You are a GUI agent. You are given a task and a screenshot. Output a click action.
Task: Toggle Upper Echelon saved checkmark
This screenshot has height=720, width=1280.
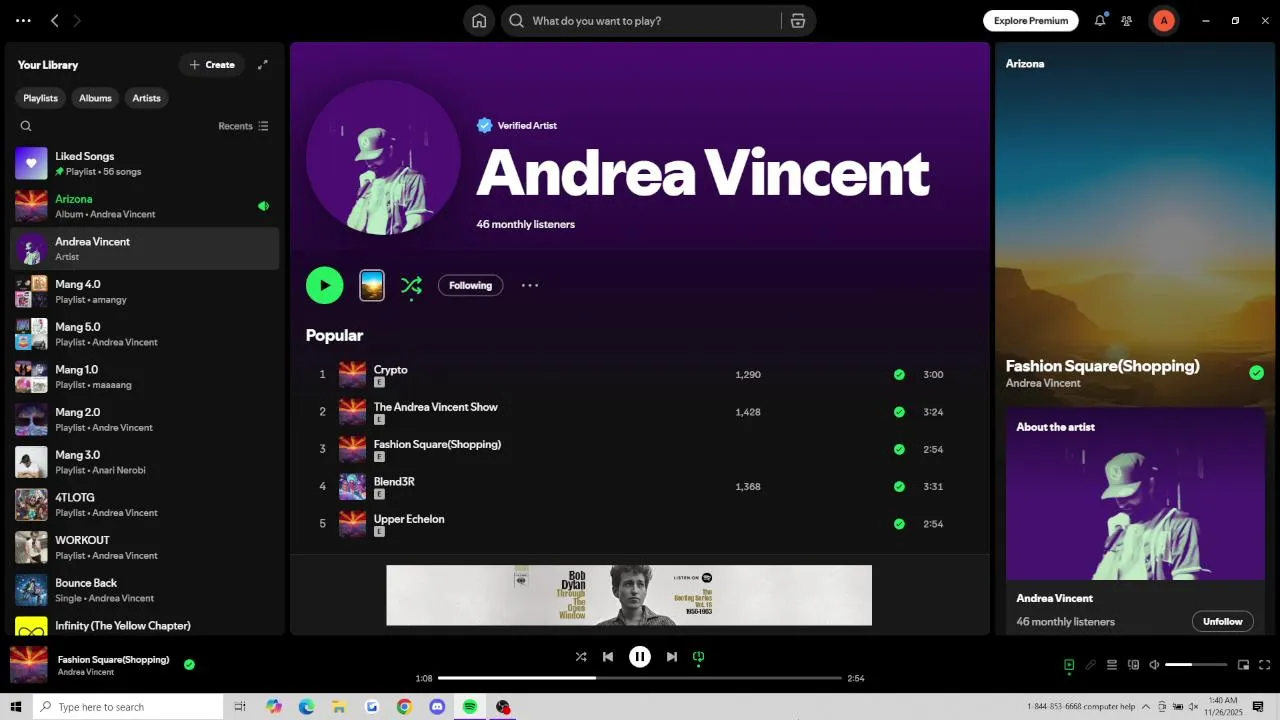point(899,524)
